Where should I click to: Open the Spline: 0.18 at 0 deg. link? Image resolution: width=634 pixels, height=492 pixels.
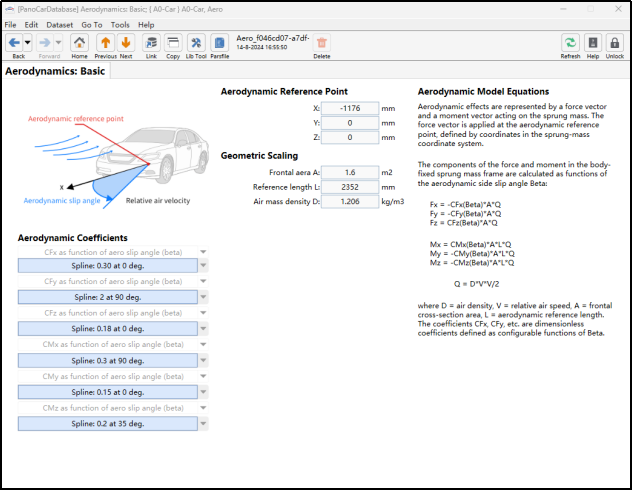point(108,329)
